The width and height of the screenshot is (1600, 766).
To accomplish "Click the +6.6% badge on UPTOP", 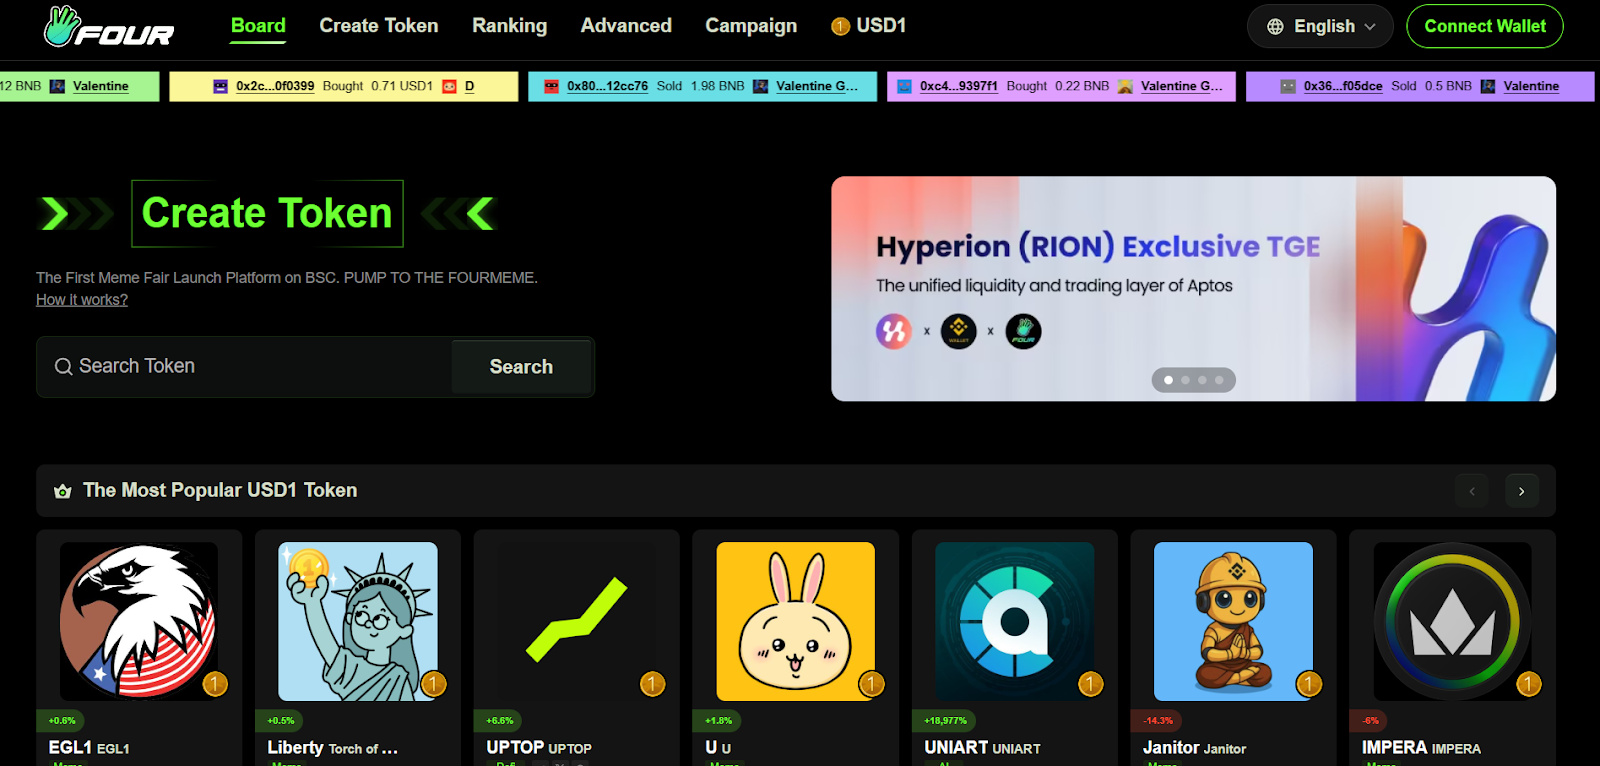I will click(x=499, y=720).
